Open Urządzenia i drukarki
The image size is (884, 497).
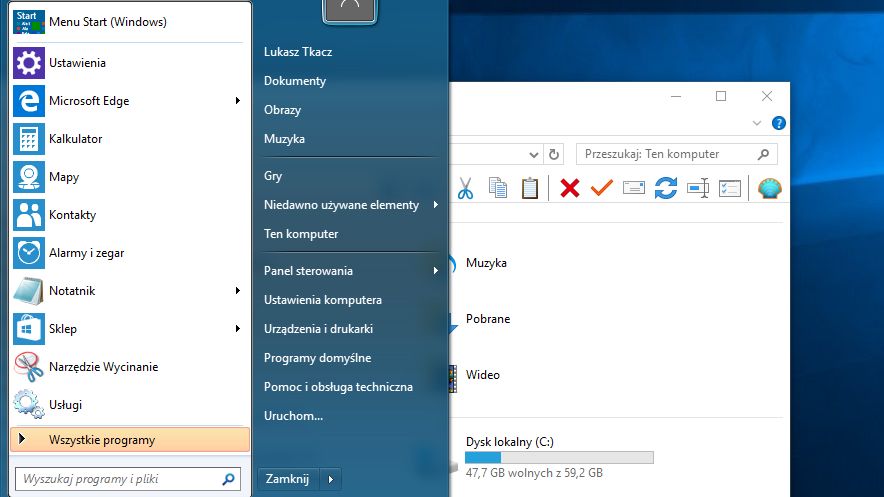tap(318, 329)
